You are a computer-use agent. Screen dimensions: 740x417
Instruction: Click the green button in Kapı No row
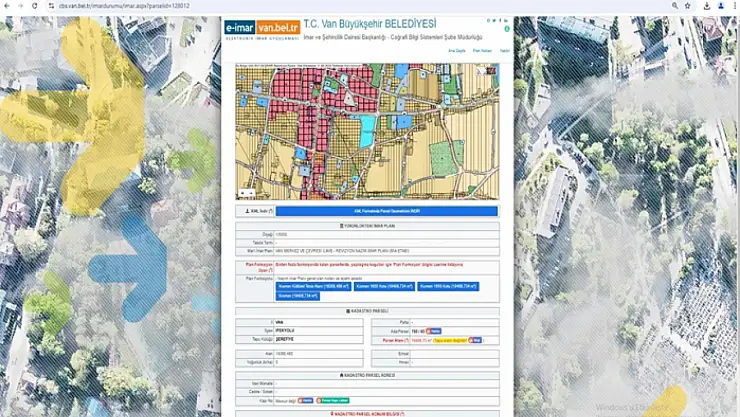click(x=333, y=400)
